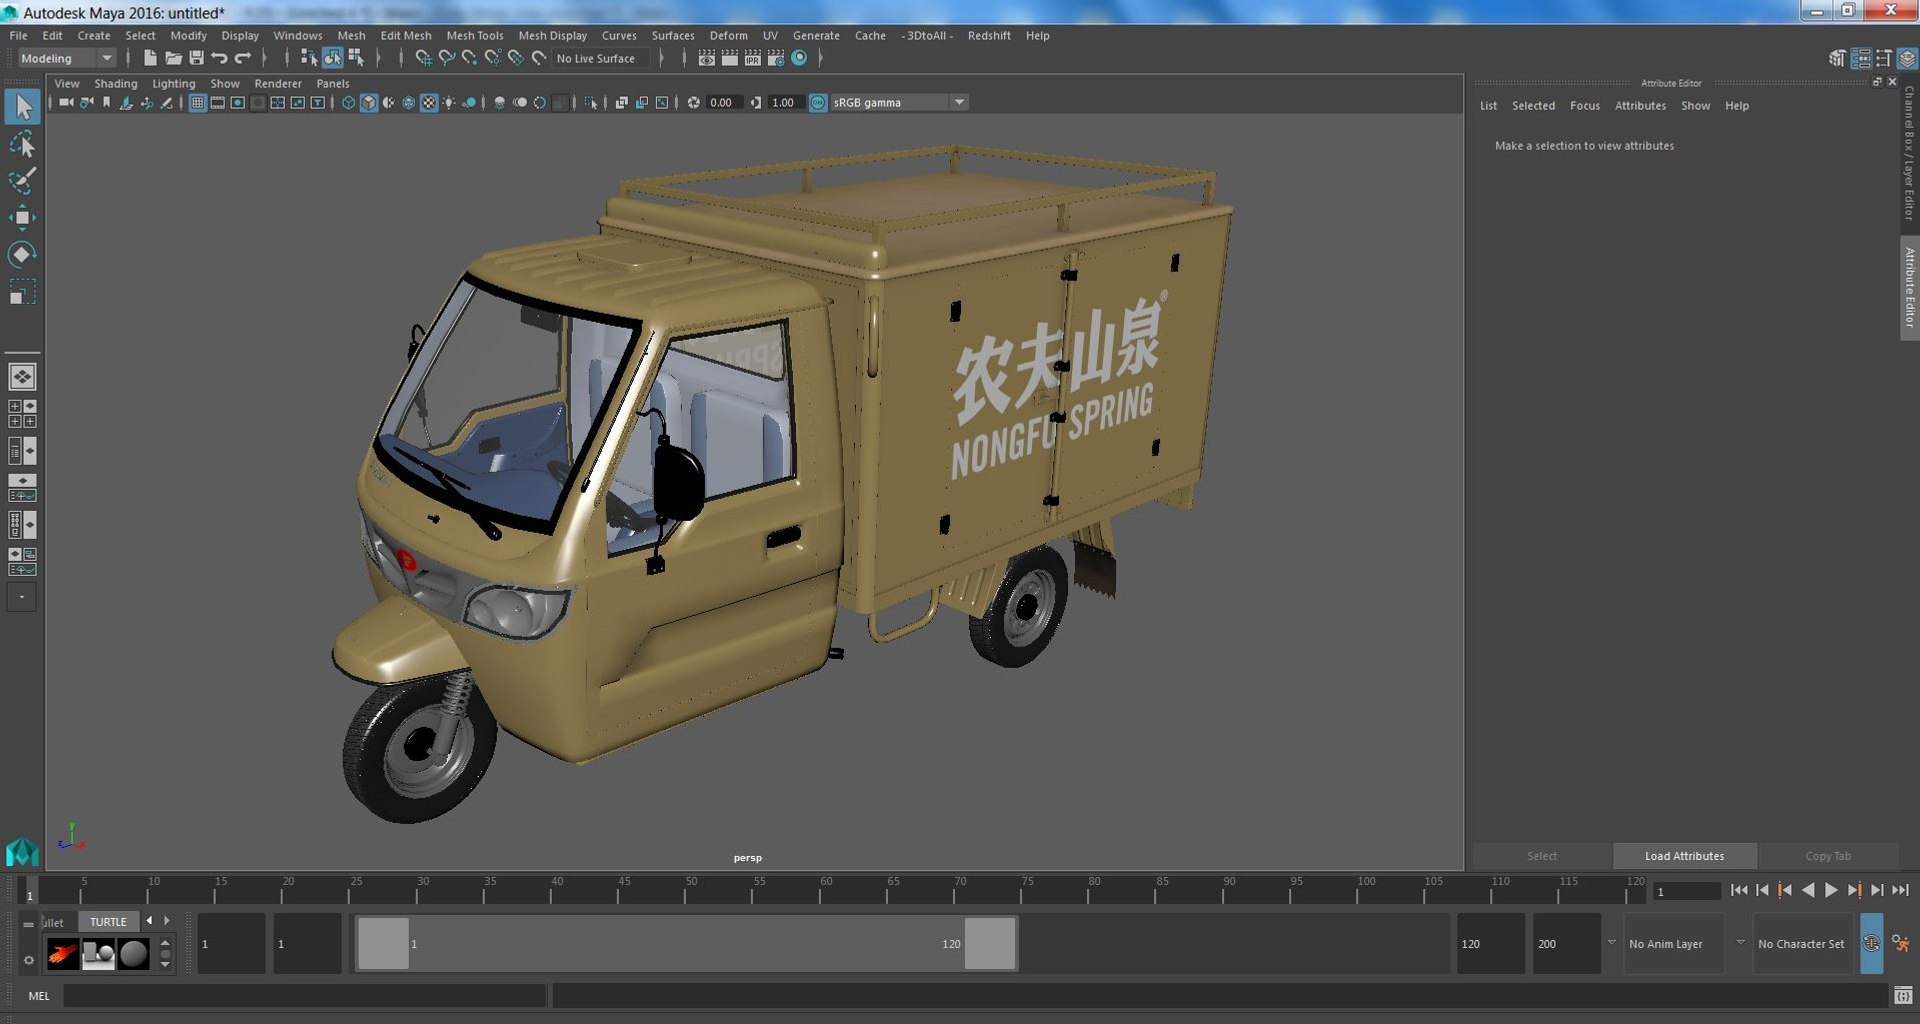Click the Select button in Attribute Editor

click(1542, 856)
